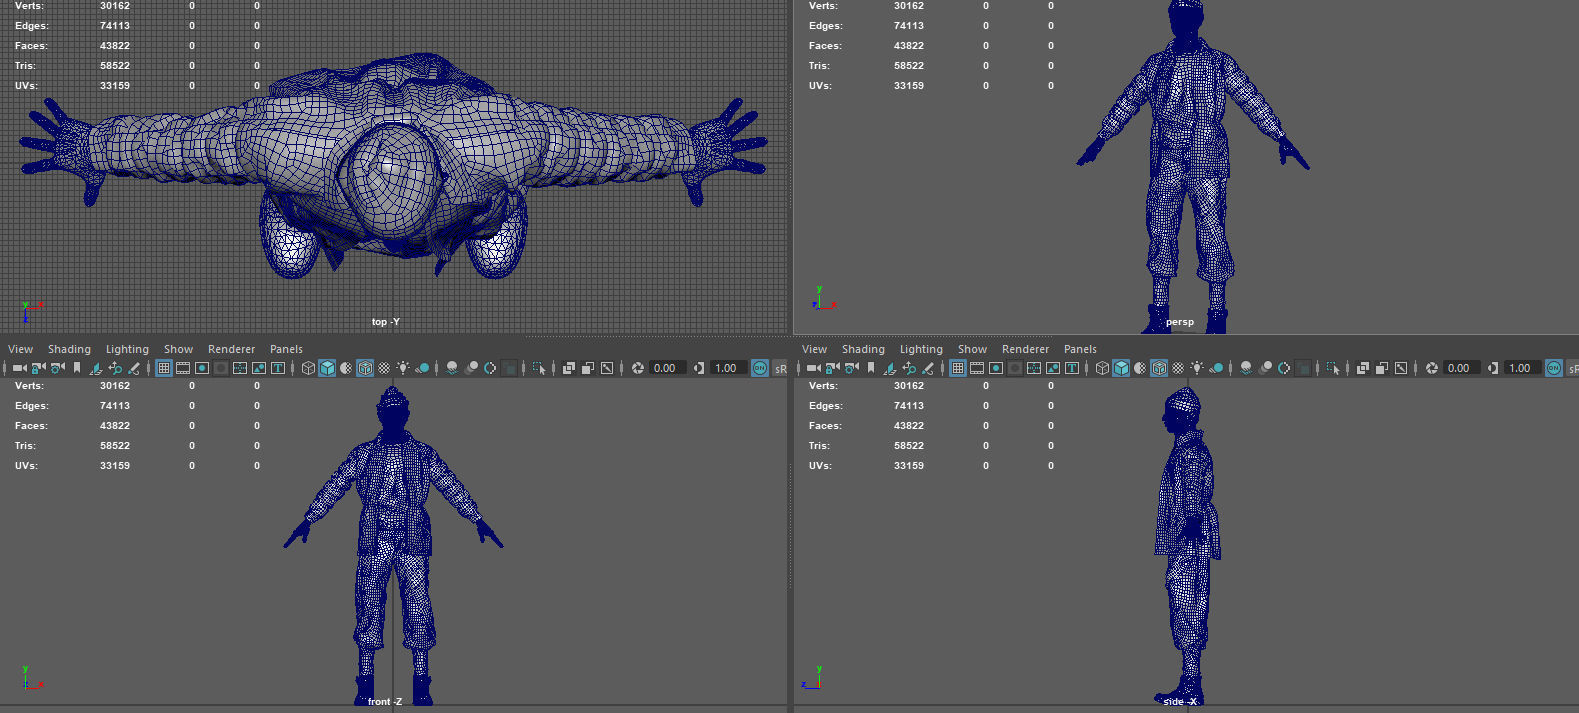Image resolution: width=1579 pixels, height=713 pixels.
Task: Open Show menu in side -X panel
Action: point(972,349)
